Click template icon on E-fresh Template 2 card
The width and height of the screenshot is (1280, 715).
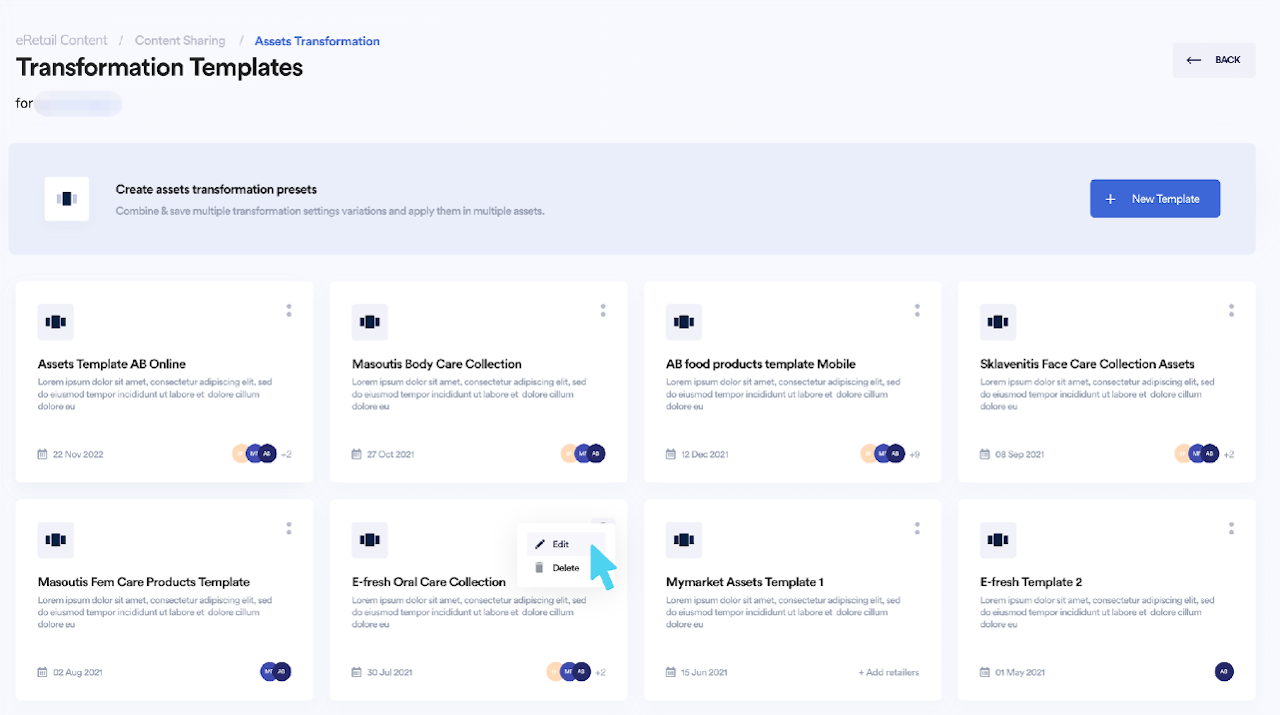tap(998, 540)
